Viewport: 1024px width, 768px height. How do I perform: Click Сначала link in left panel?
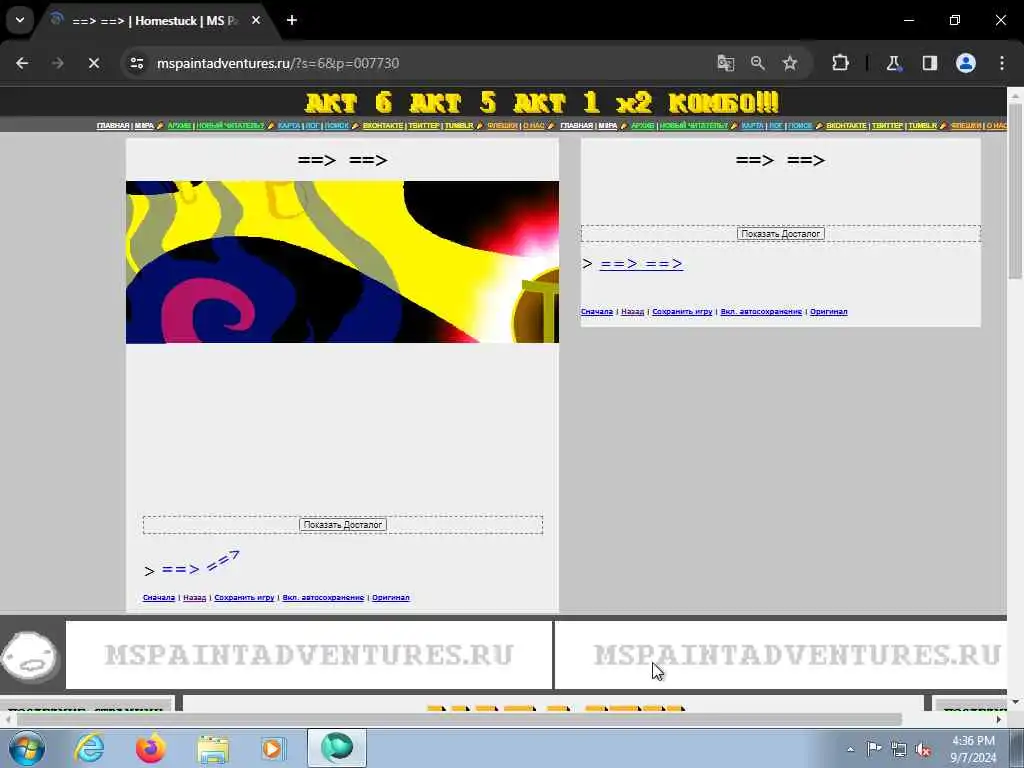click(159, 598)
